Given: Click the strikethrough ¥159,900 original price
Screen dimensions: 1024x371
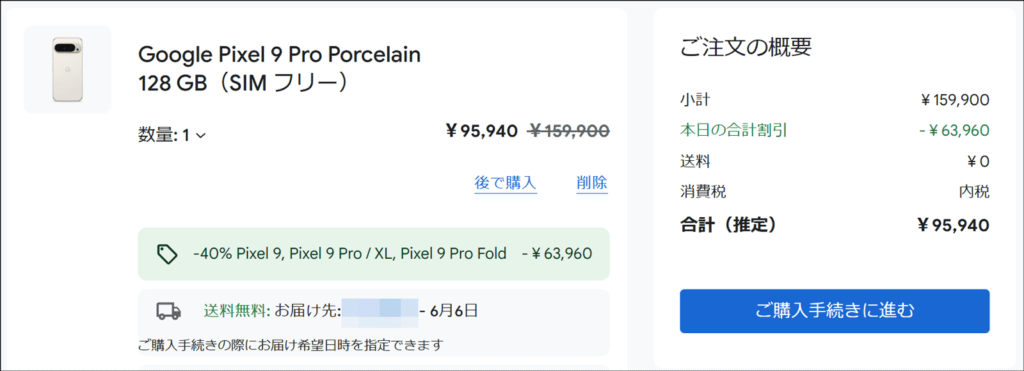Looking at the screenshot, I should pos(569,132).
